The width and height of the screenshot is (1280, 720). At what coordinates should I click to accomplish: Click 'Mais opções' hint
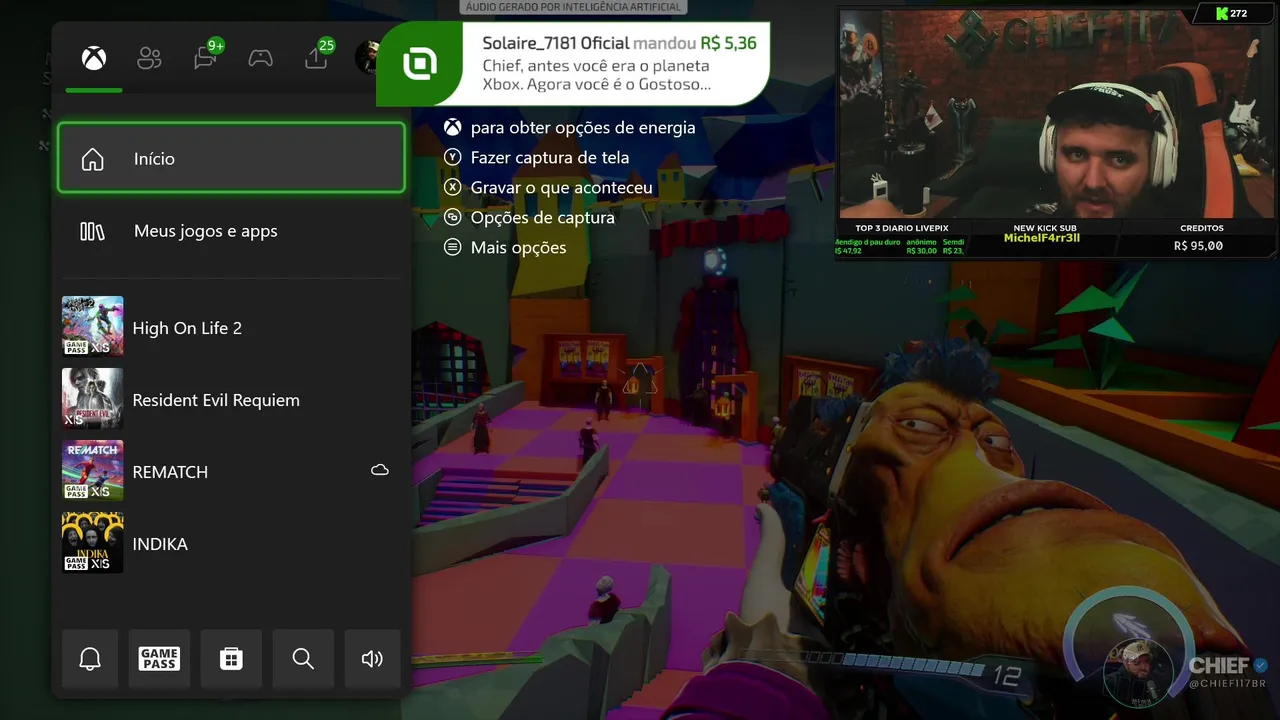(x=518, y=248)
